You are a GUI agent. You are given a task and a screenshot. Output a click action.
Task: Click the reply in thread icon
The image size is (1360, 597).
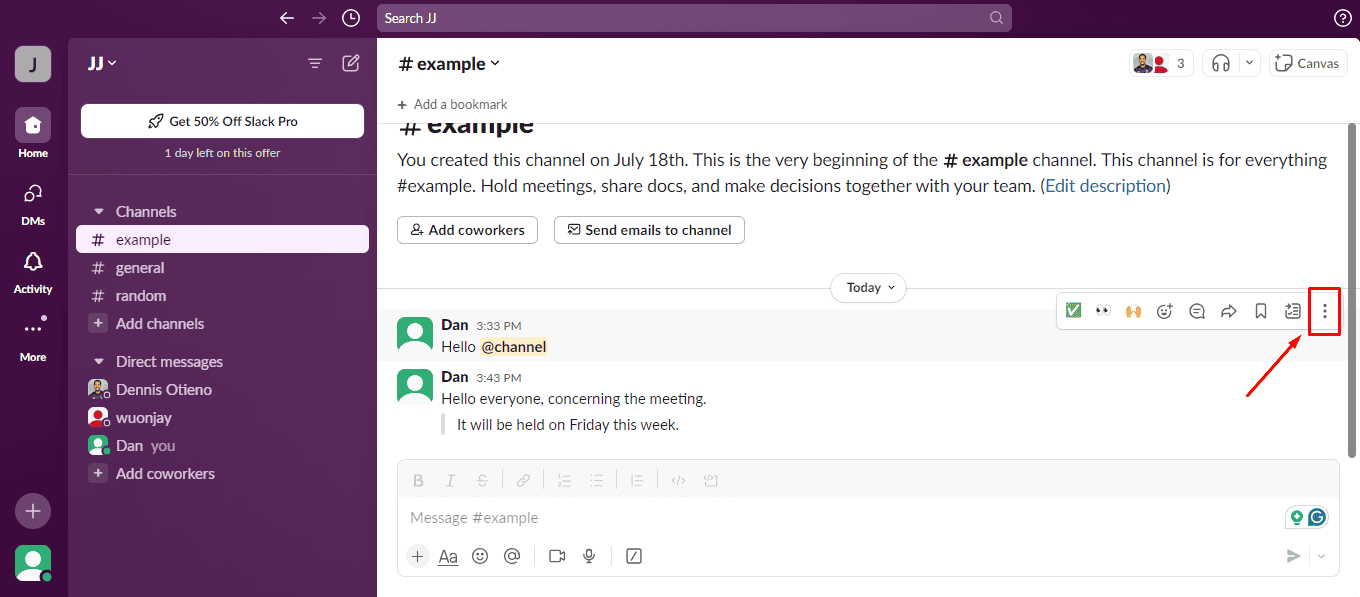(1197, 311)
